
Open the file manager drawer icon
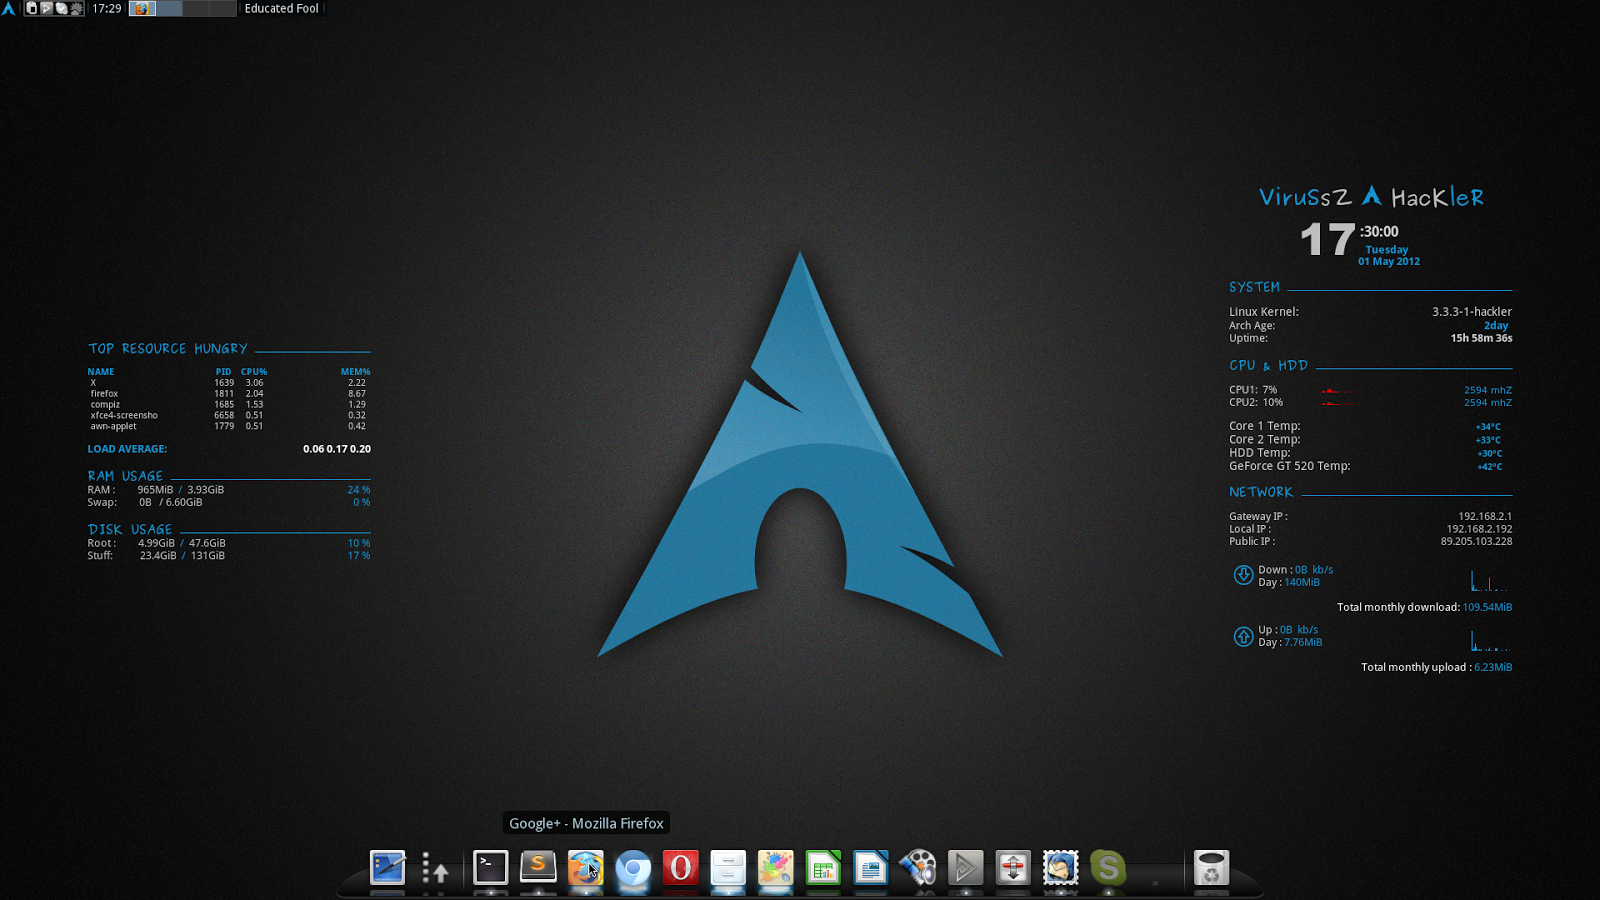[728, 868]
